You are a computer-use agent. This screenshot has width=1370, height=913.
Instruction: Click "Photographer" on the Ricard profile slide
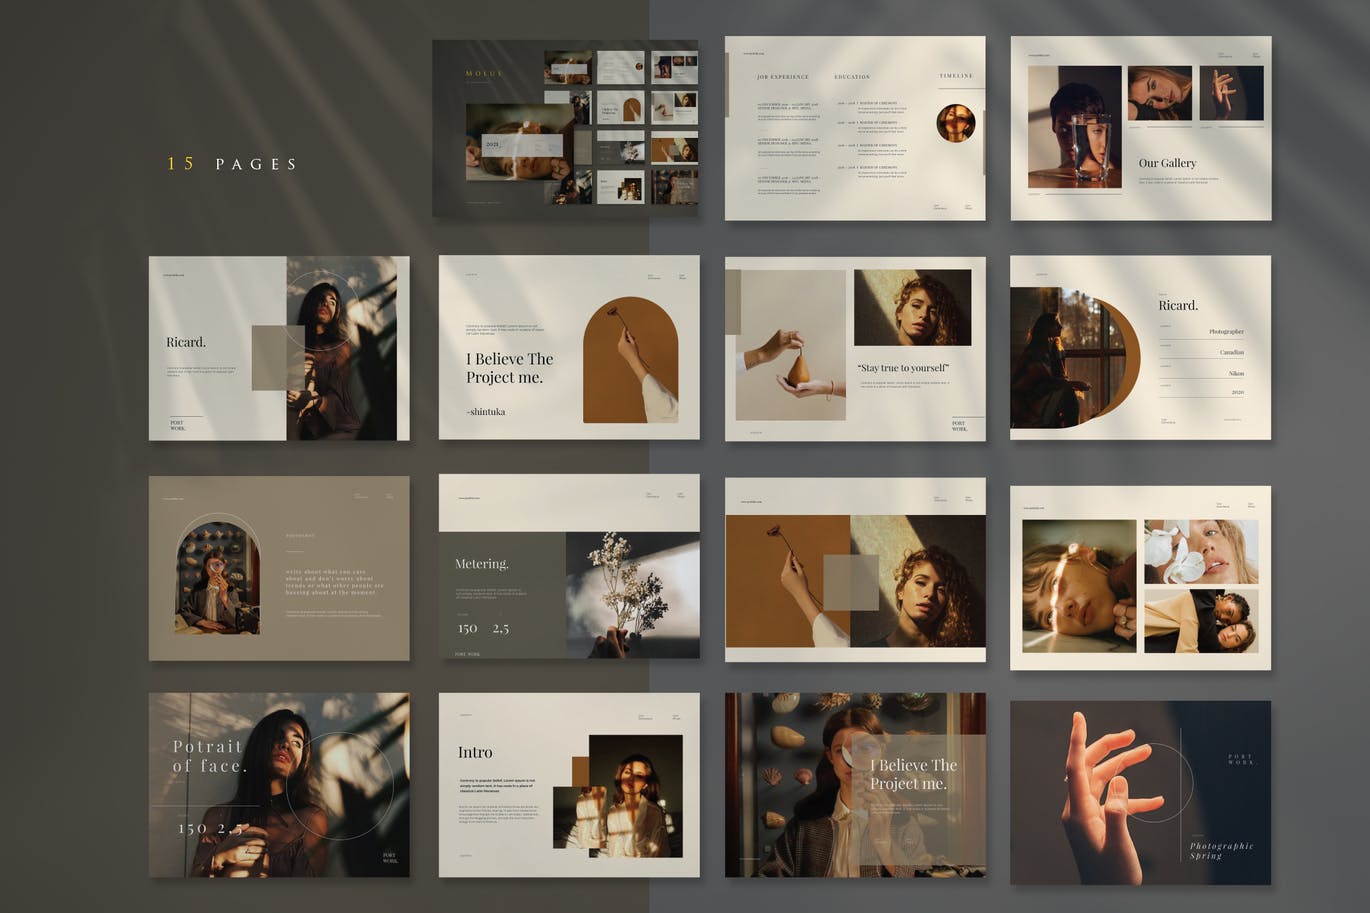[x=1226, y=331]
